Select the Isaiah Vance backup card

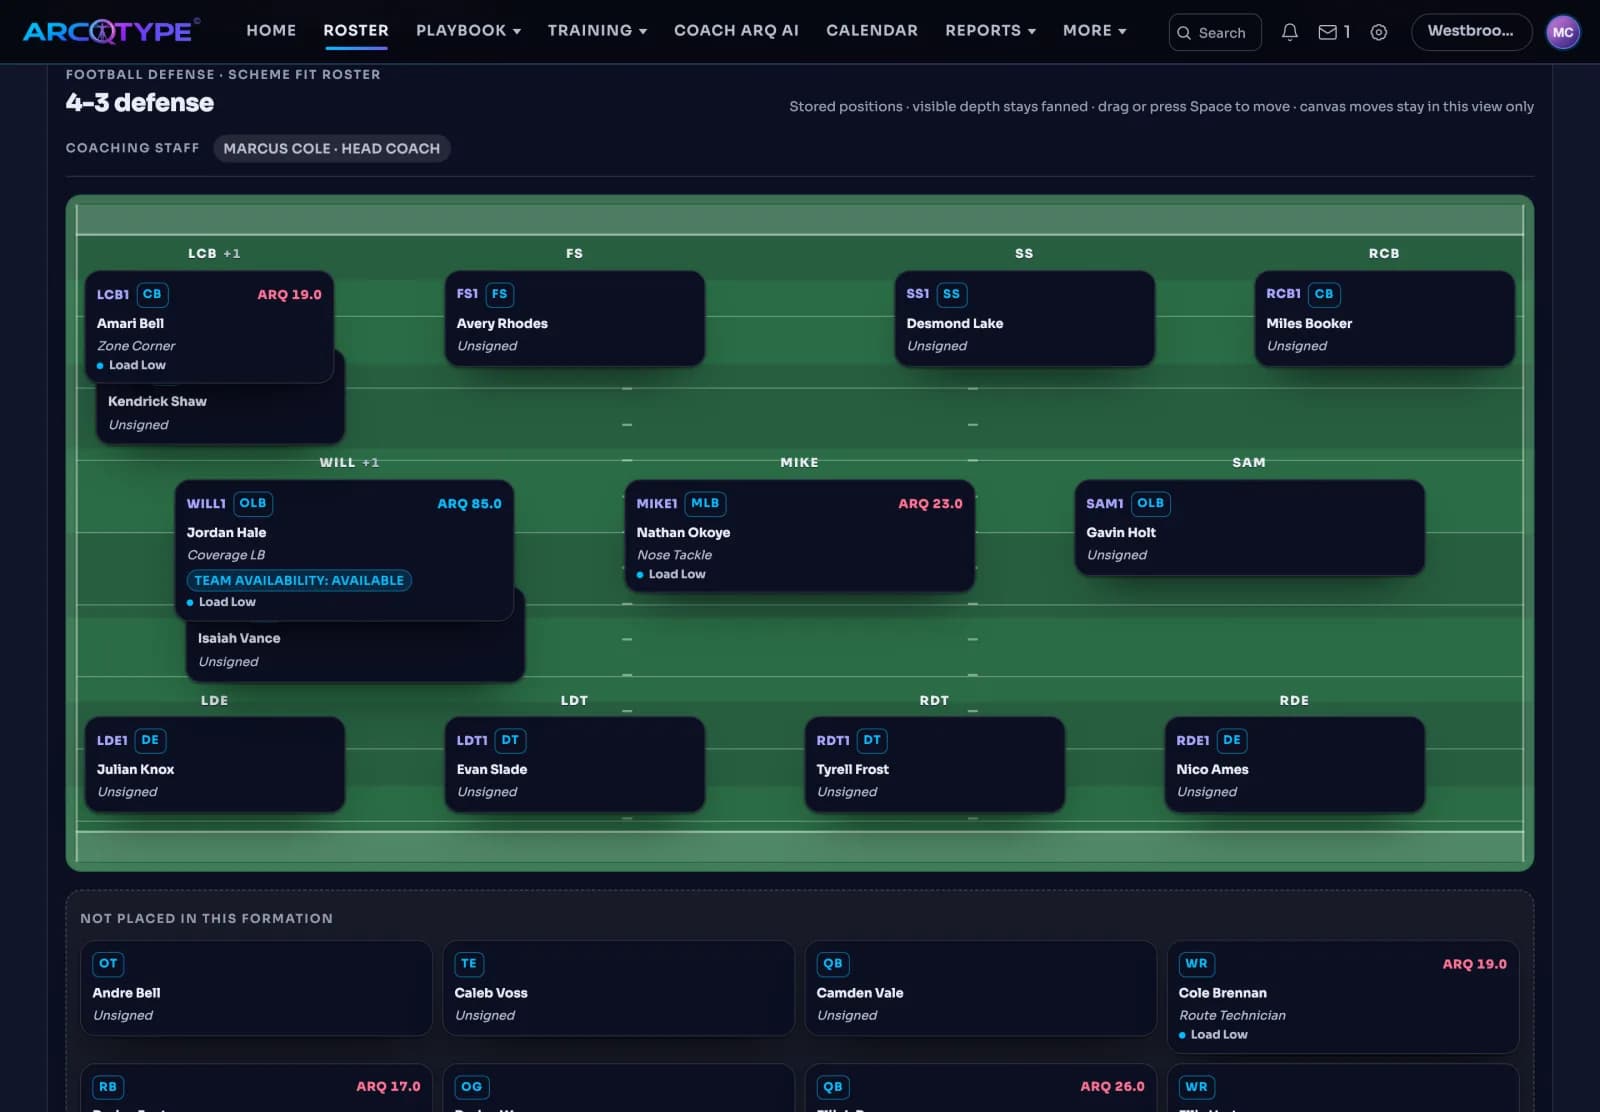(355, 651)
